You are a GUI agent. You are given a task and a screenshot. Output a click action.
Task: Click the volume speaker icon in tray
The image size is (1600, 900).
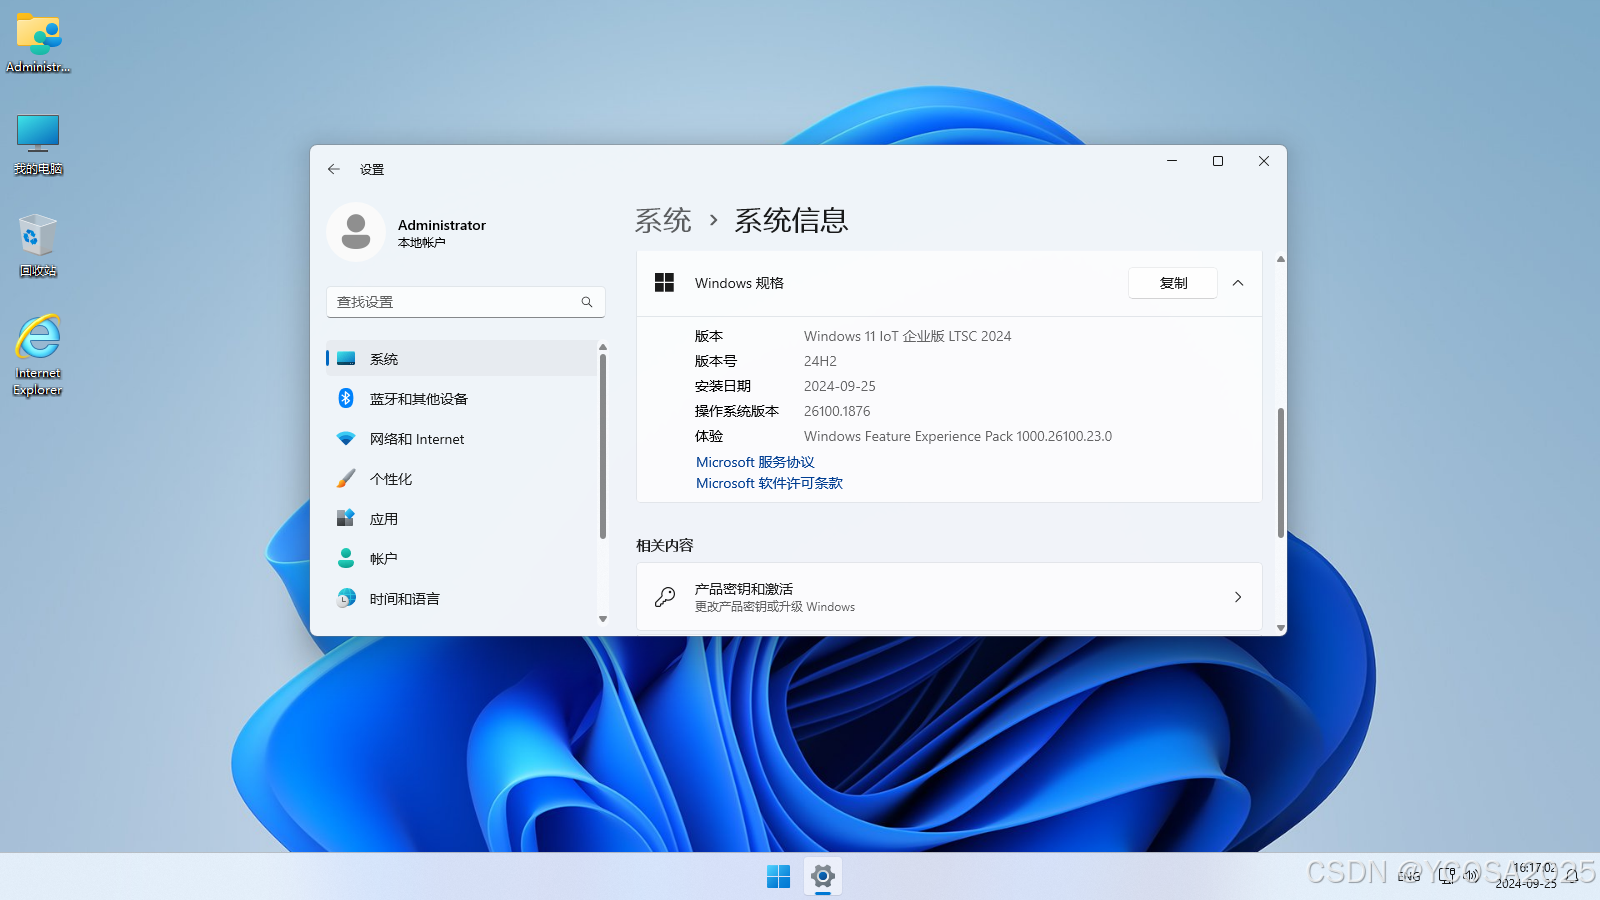[1471, 876]
